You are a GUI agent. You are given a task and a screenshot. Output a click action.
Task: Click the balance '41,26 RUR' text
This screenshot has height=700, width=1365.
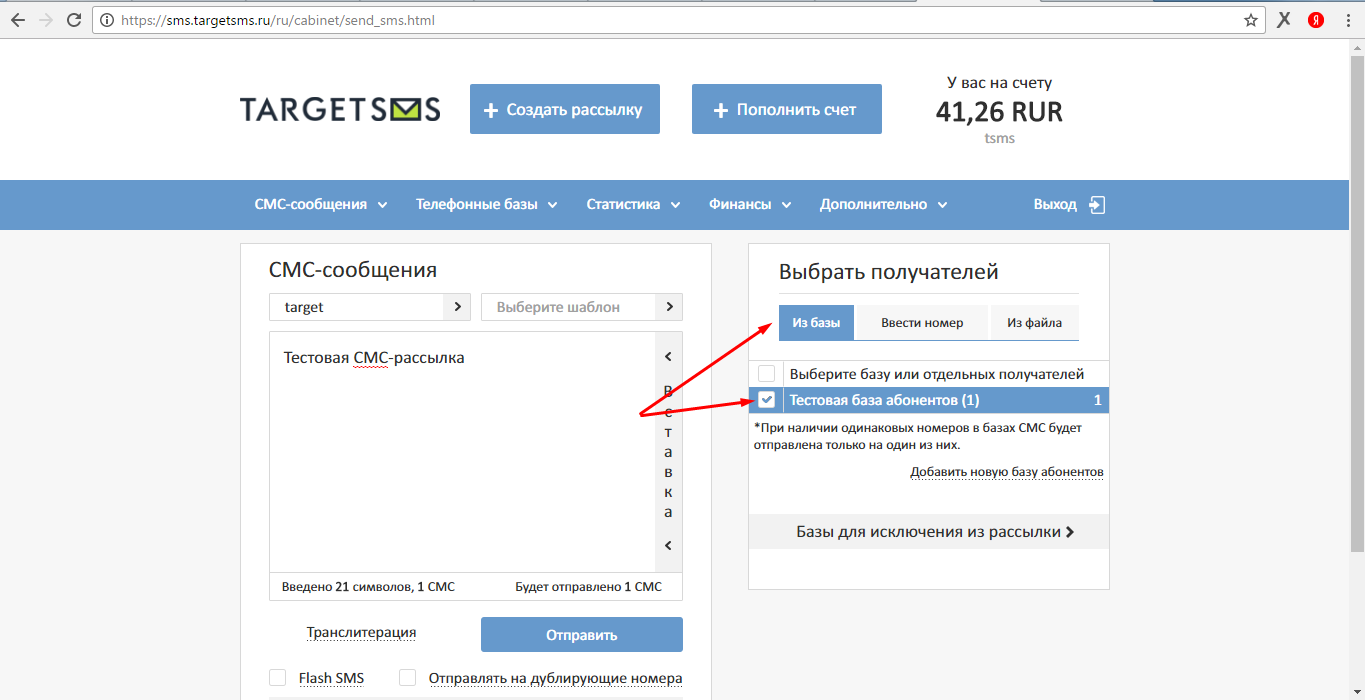[x=999, y=112]
